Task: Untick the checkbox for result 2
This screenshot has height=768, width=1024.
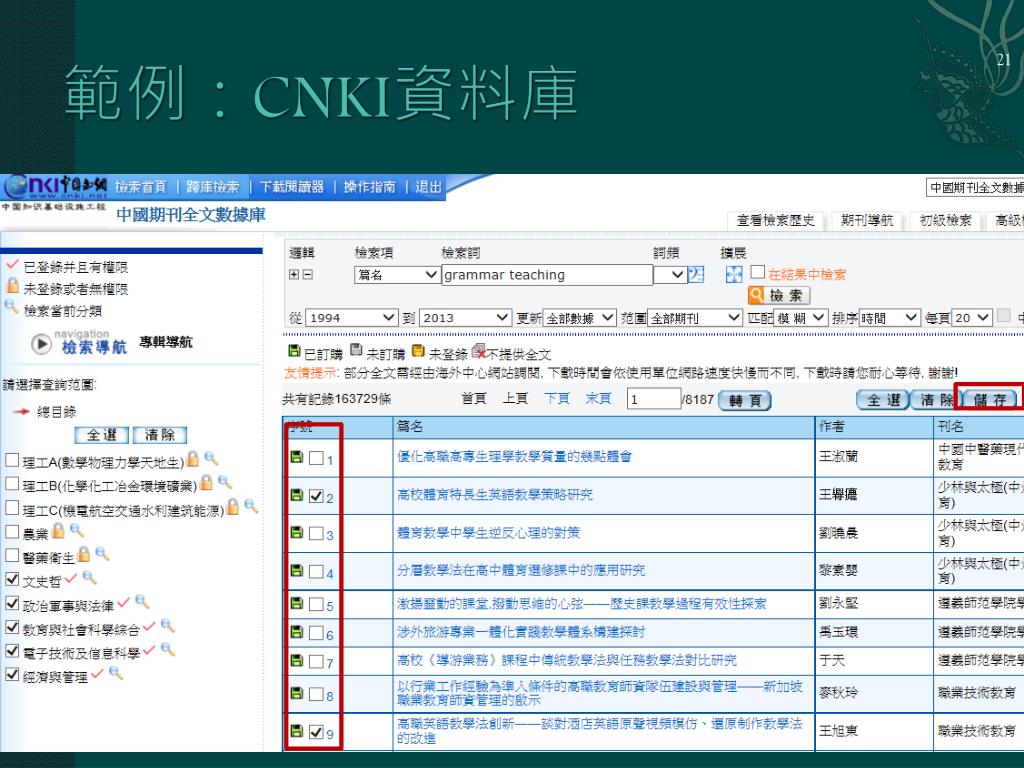Action: (316, 496)
